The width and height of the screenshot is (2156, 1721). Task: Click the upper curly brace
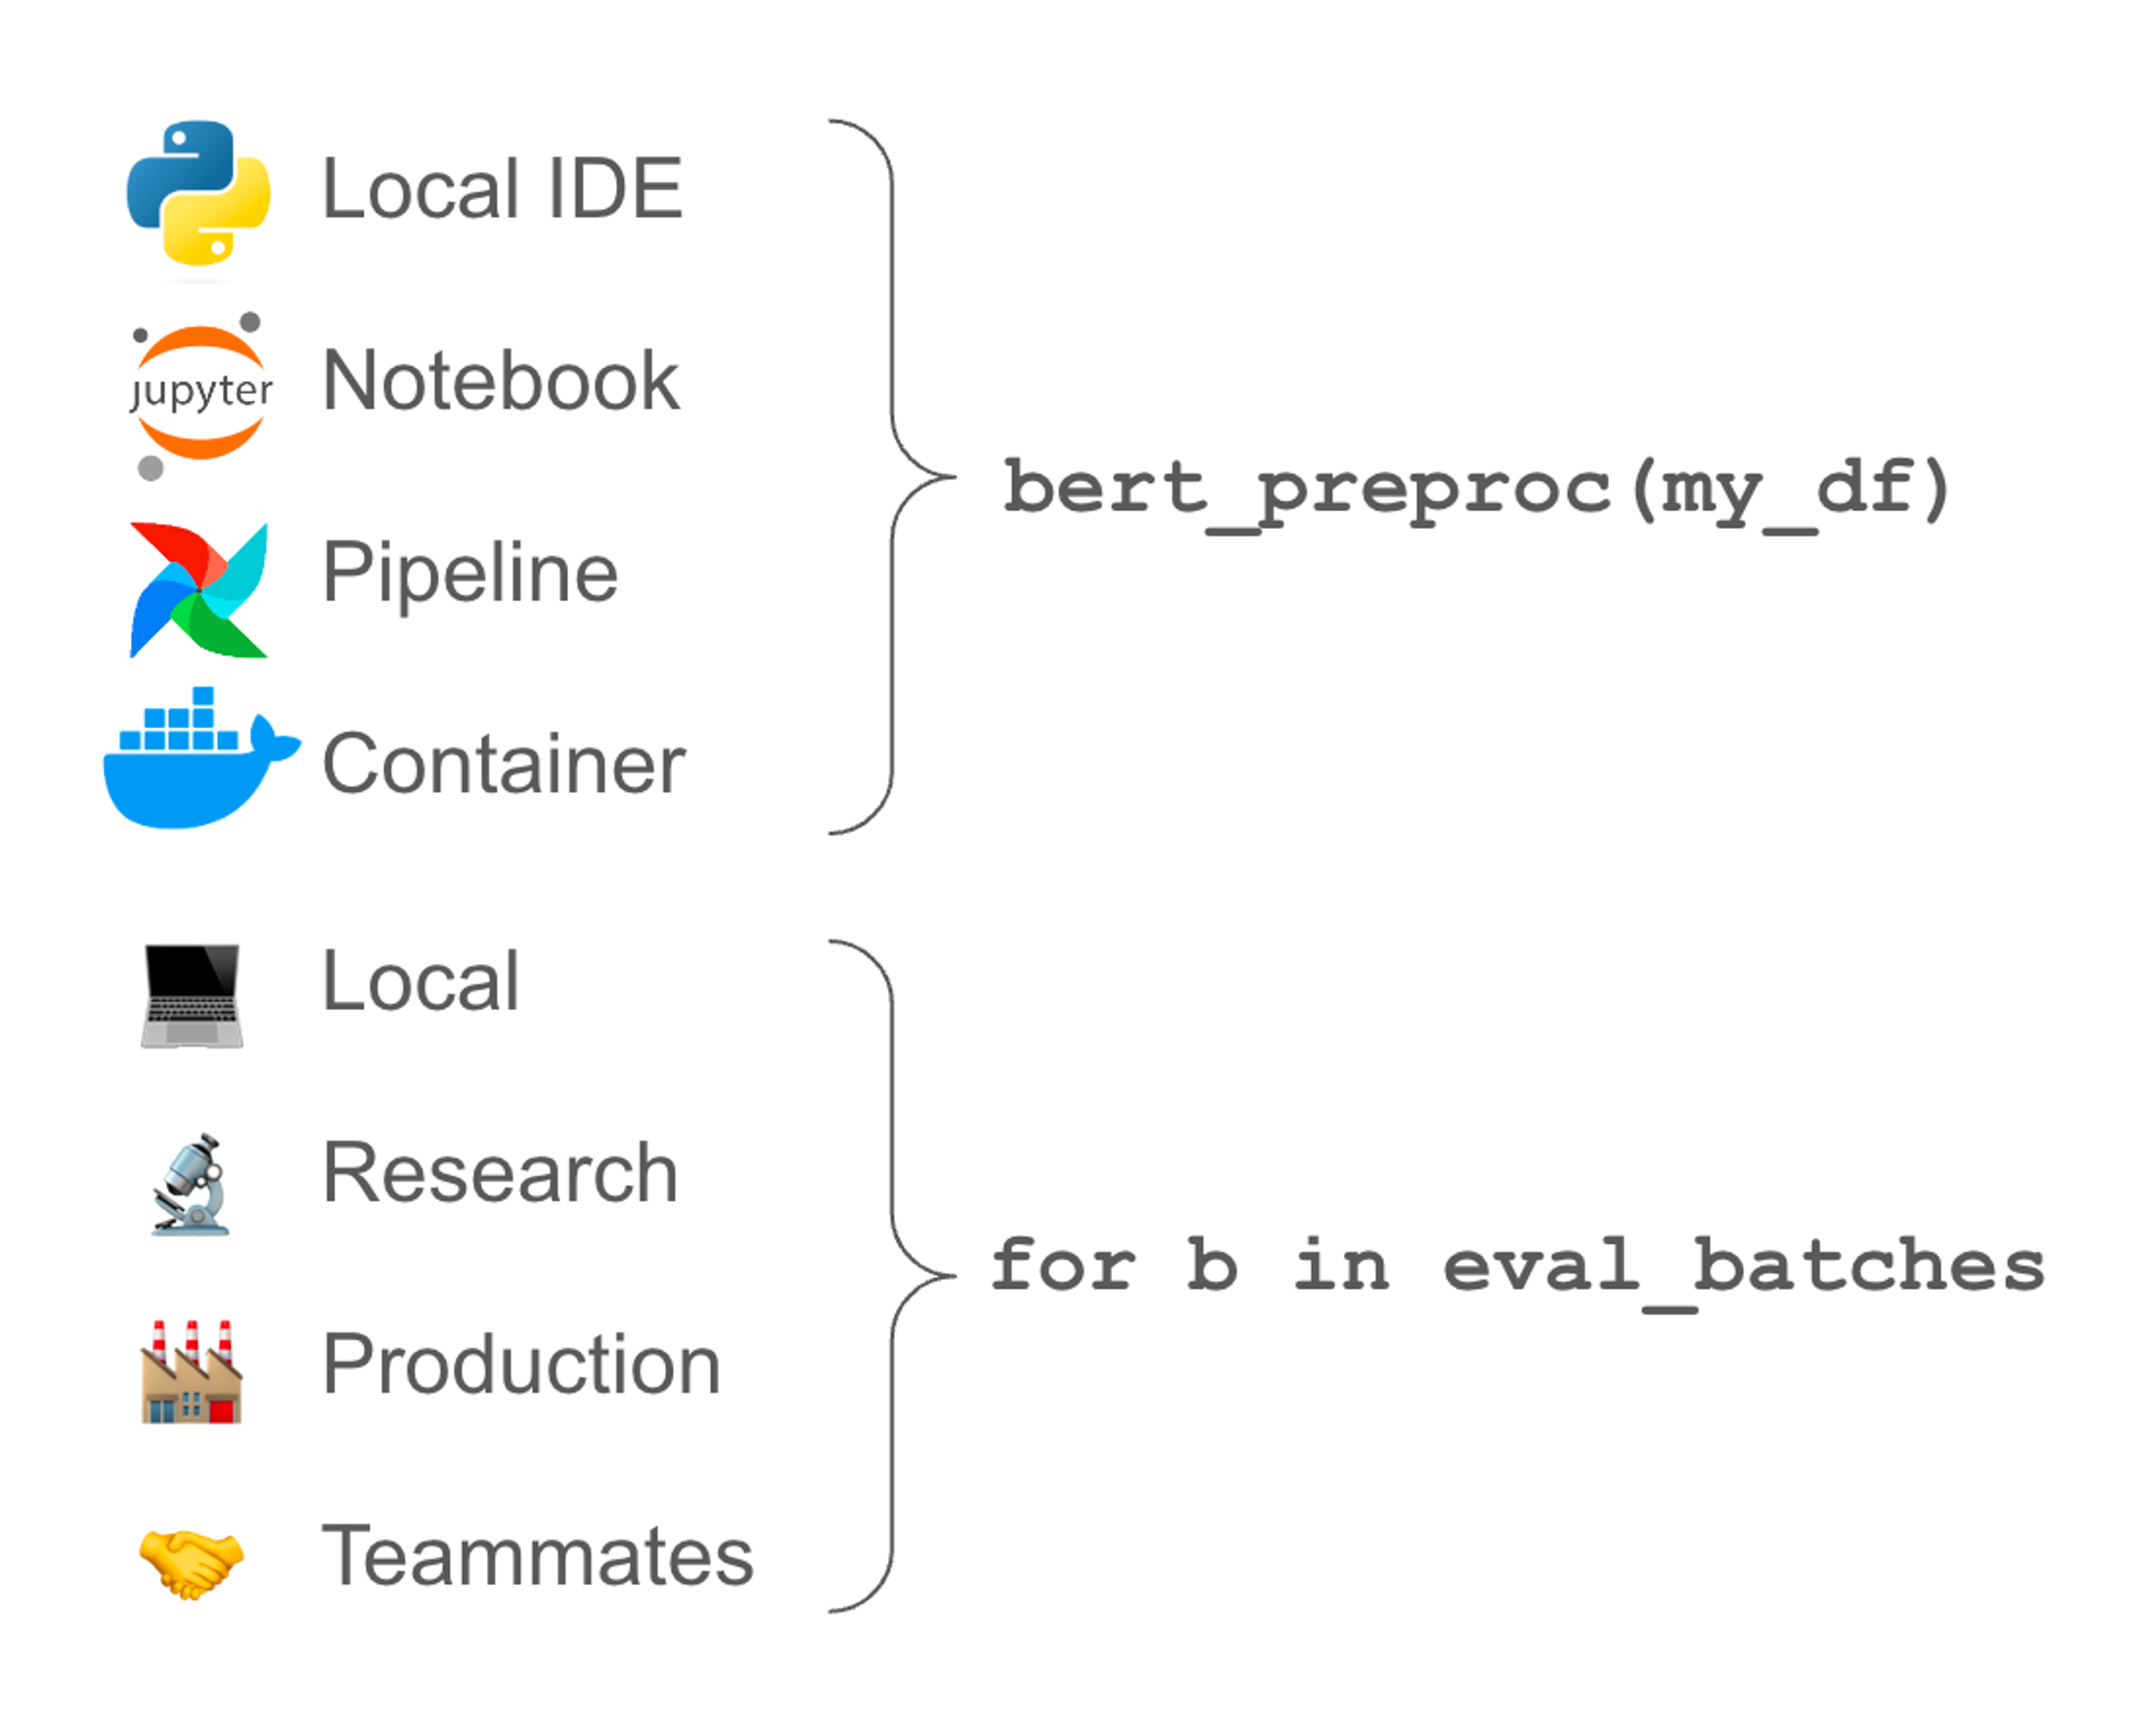pos(892,477)
